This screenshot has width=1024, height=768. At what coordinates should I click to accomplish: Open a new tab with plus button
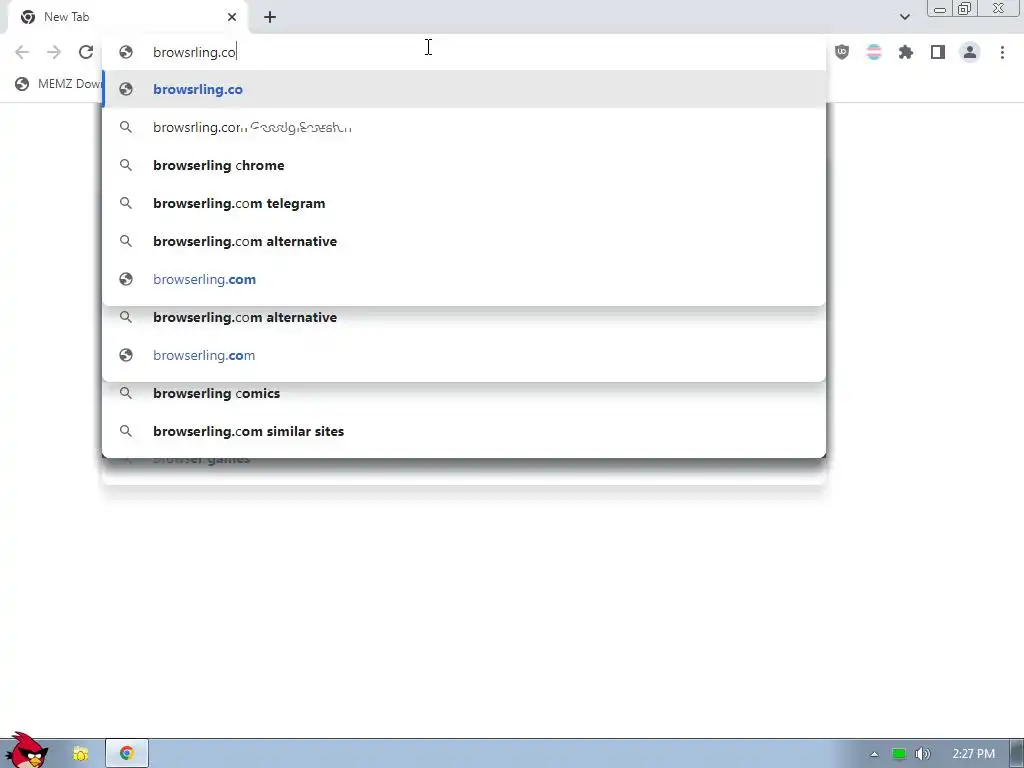(270, 18)
